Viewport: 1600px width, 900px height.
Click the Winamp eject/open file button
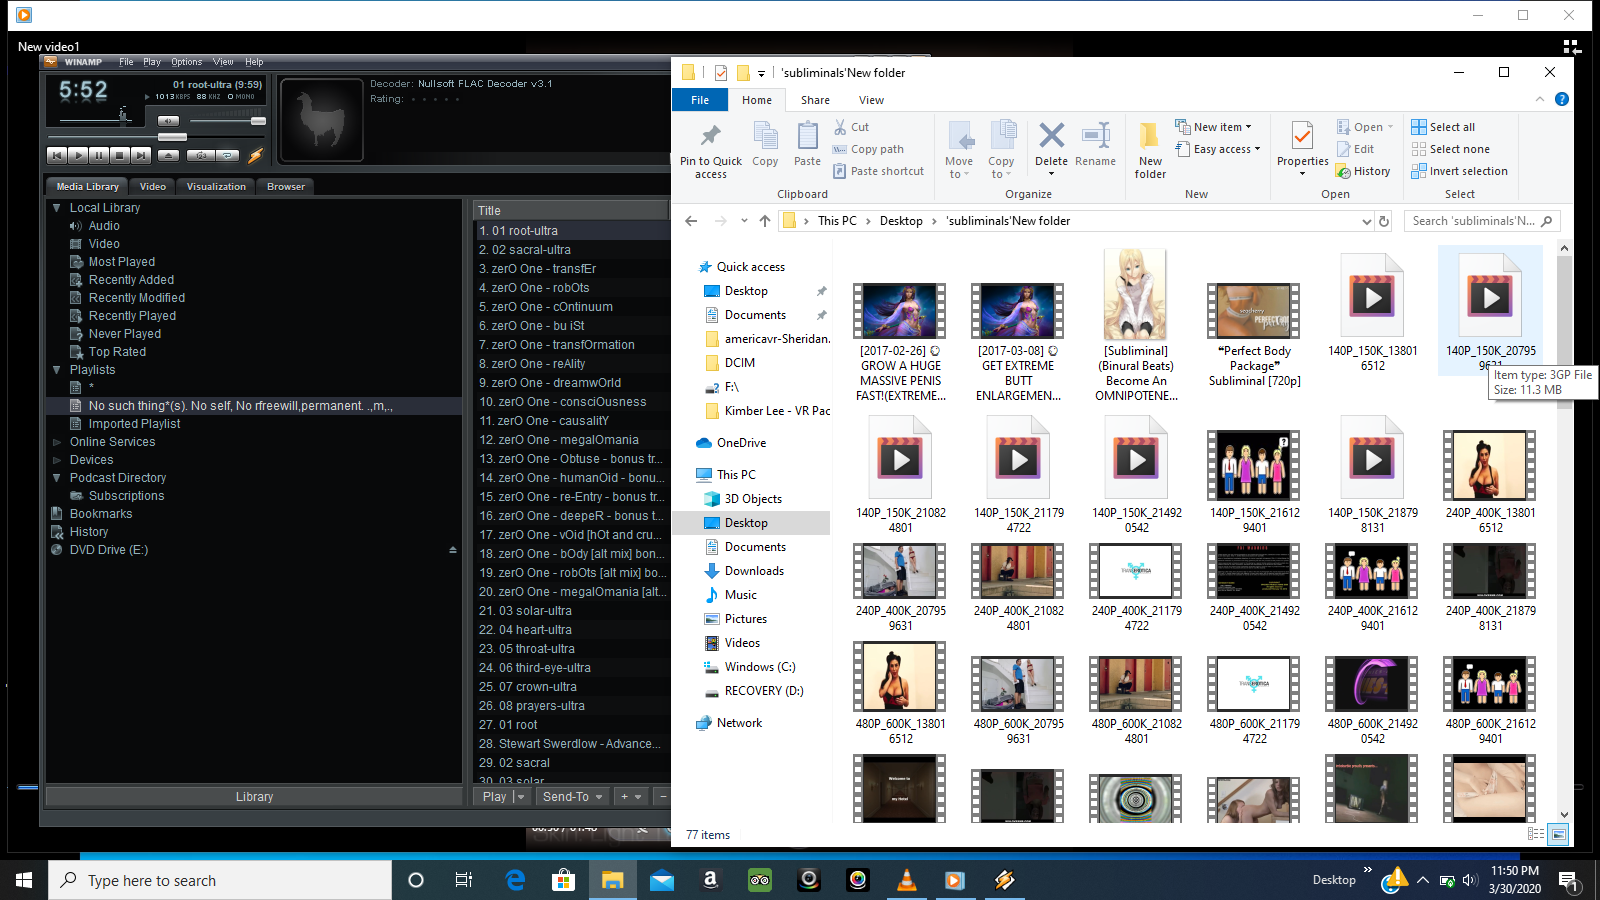click(169, 155)
